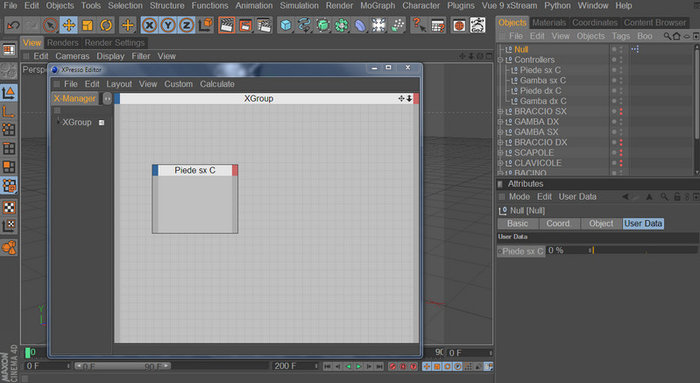Toggle rotation keyframe recording button
The image size is (700, 383).
coord(447,366)
